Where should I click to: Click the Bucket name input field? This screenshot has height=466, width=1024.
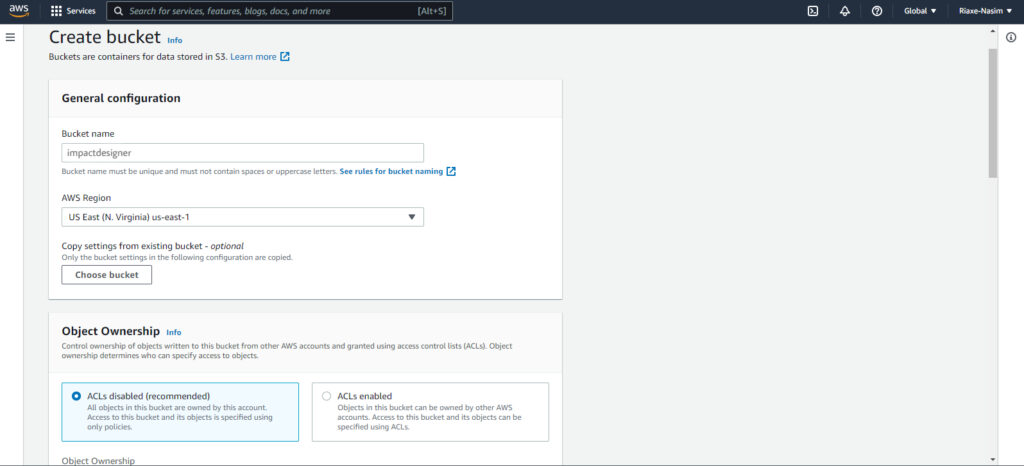tap(242, 153)
